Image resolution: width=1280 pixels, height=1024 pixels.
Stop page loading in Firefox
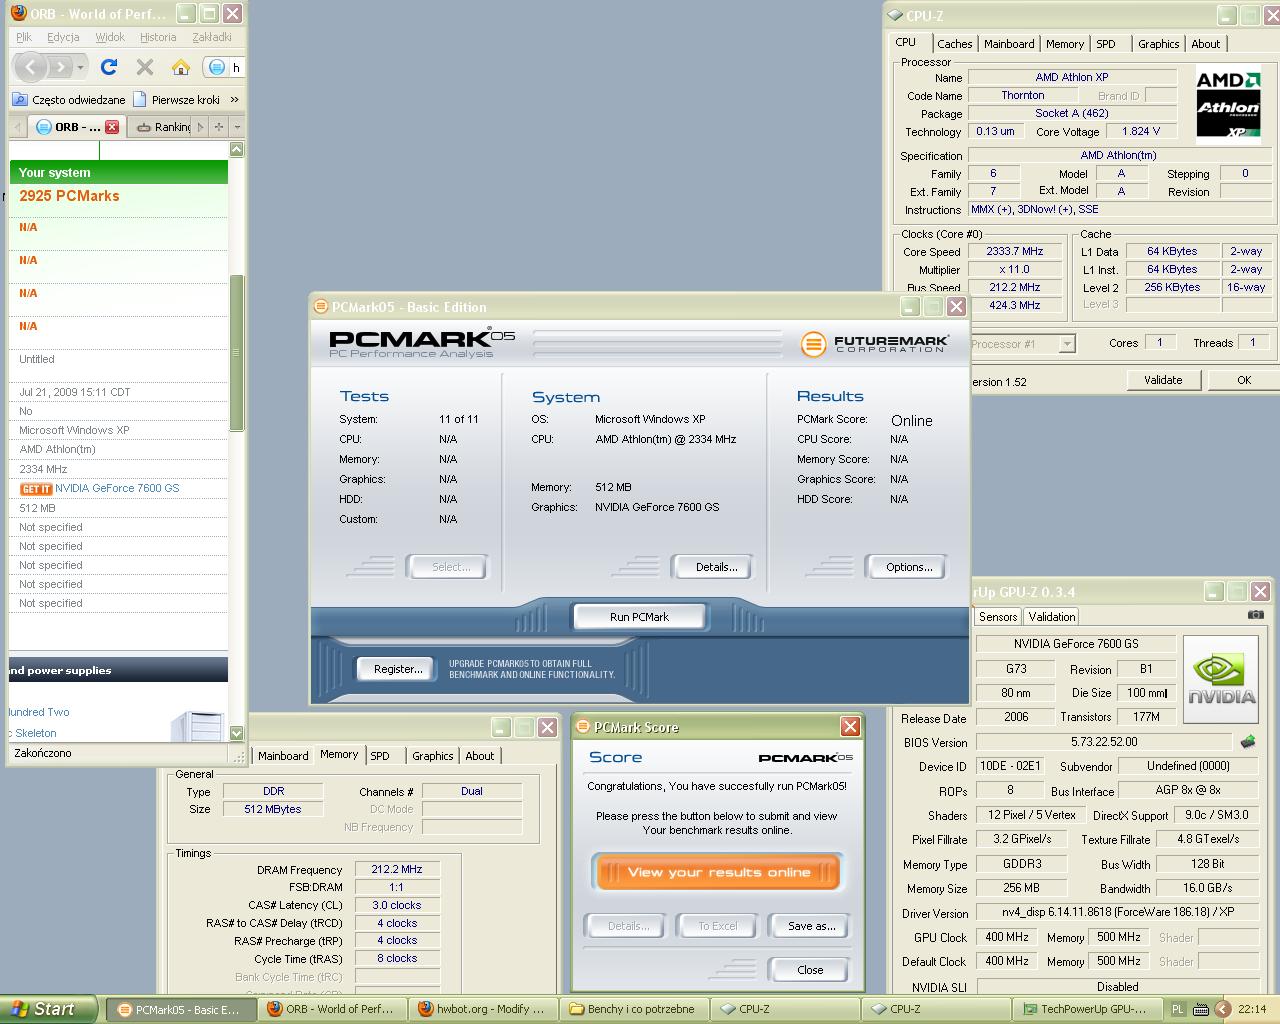[x=145, y=67]
